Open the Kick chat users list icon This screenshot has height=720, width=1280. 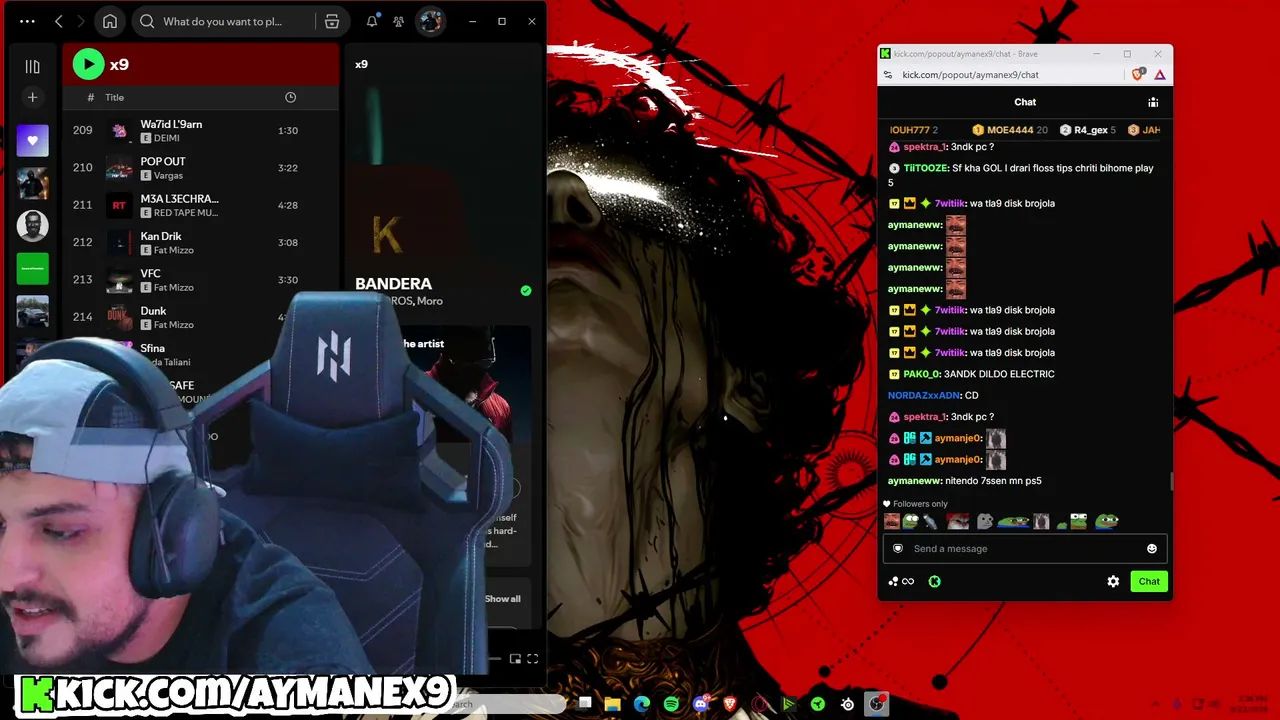tap(1153, 102)
